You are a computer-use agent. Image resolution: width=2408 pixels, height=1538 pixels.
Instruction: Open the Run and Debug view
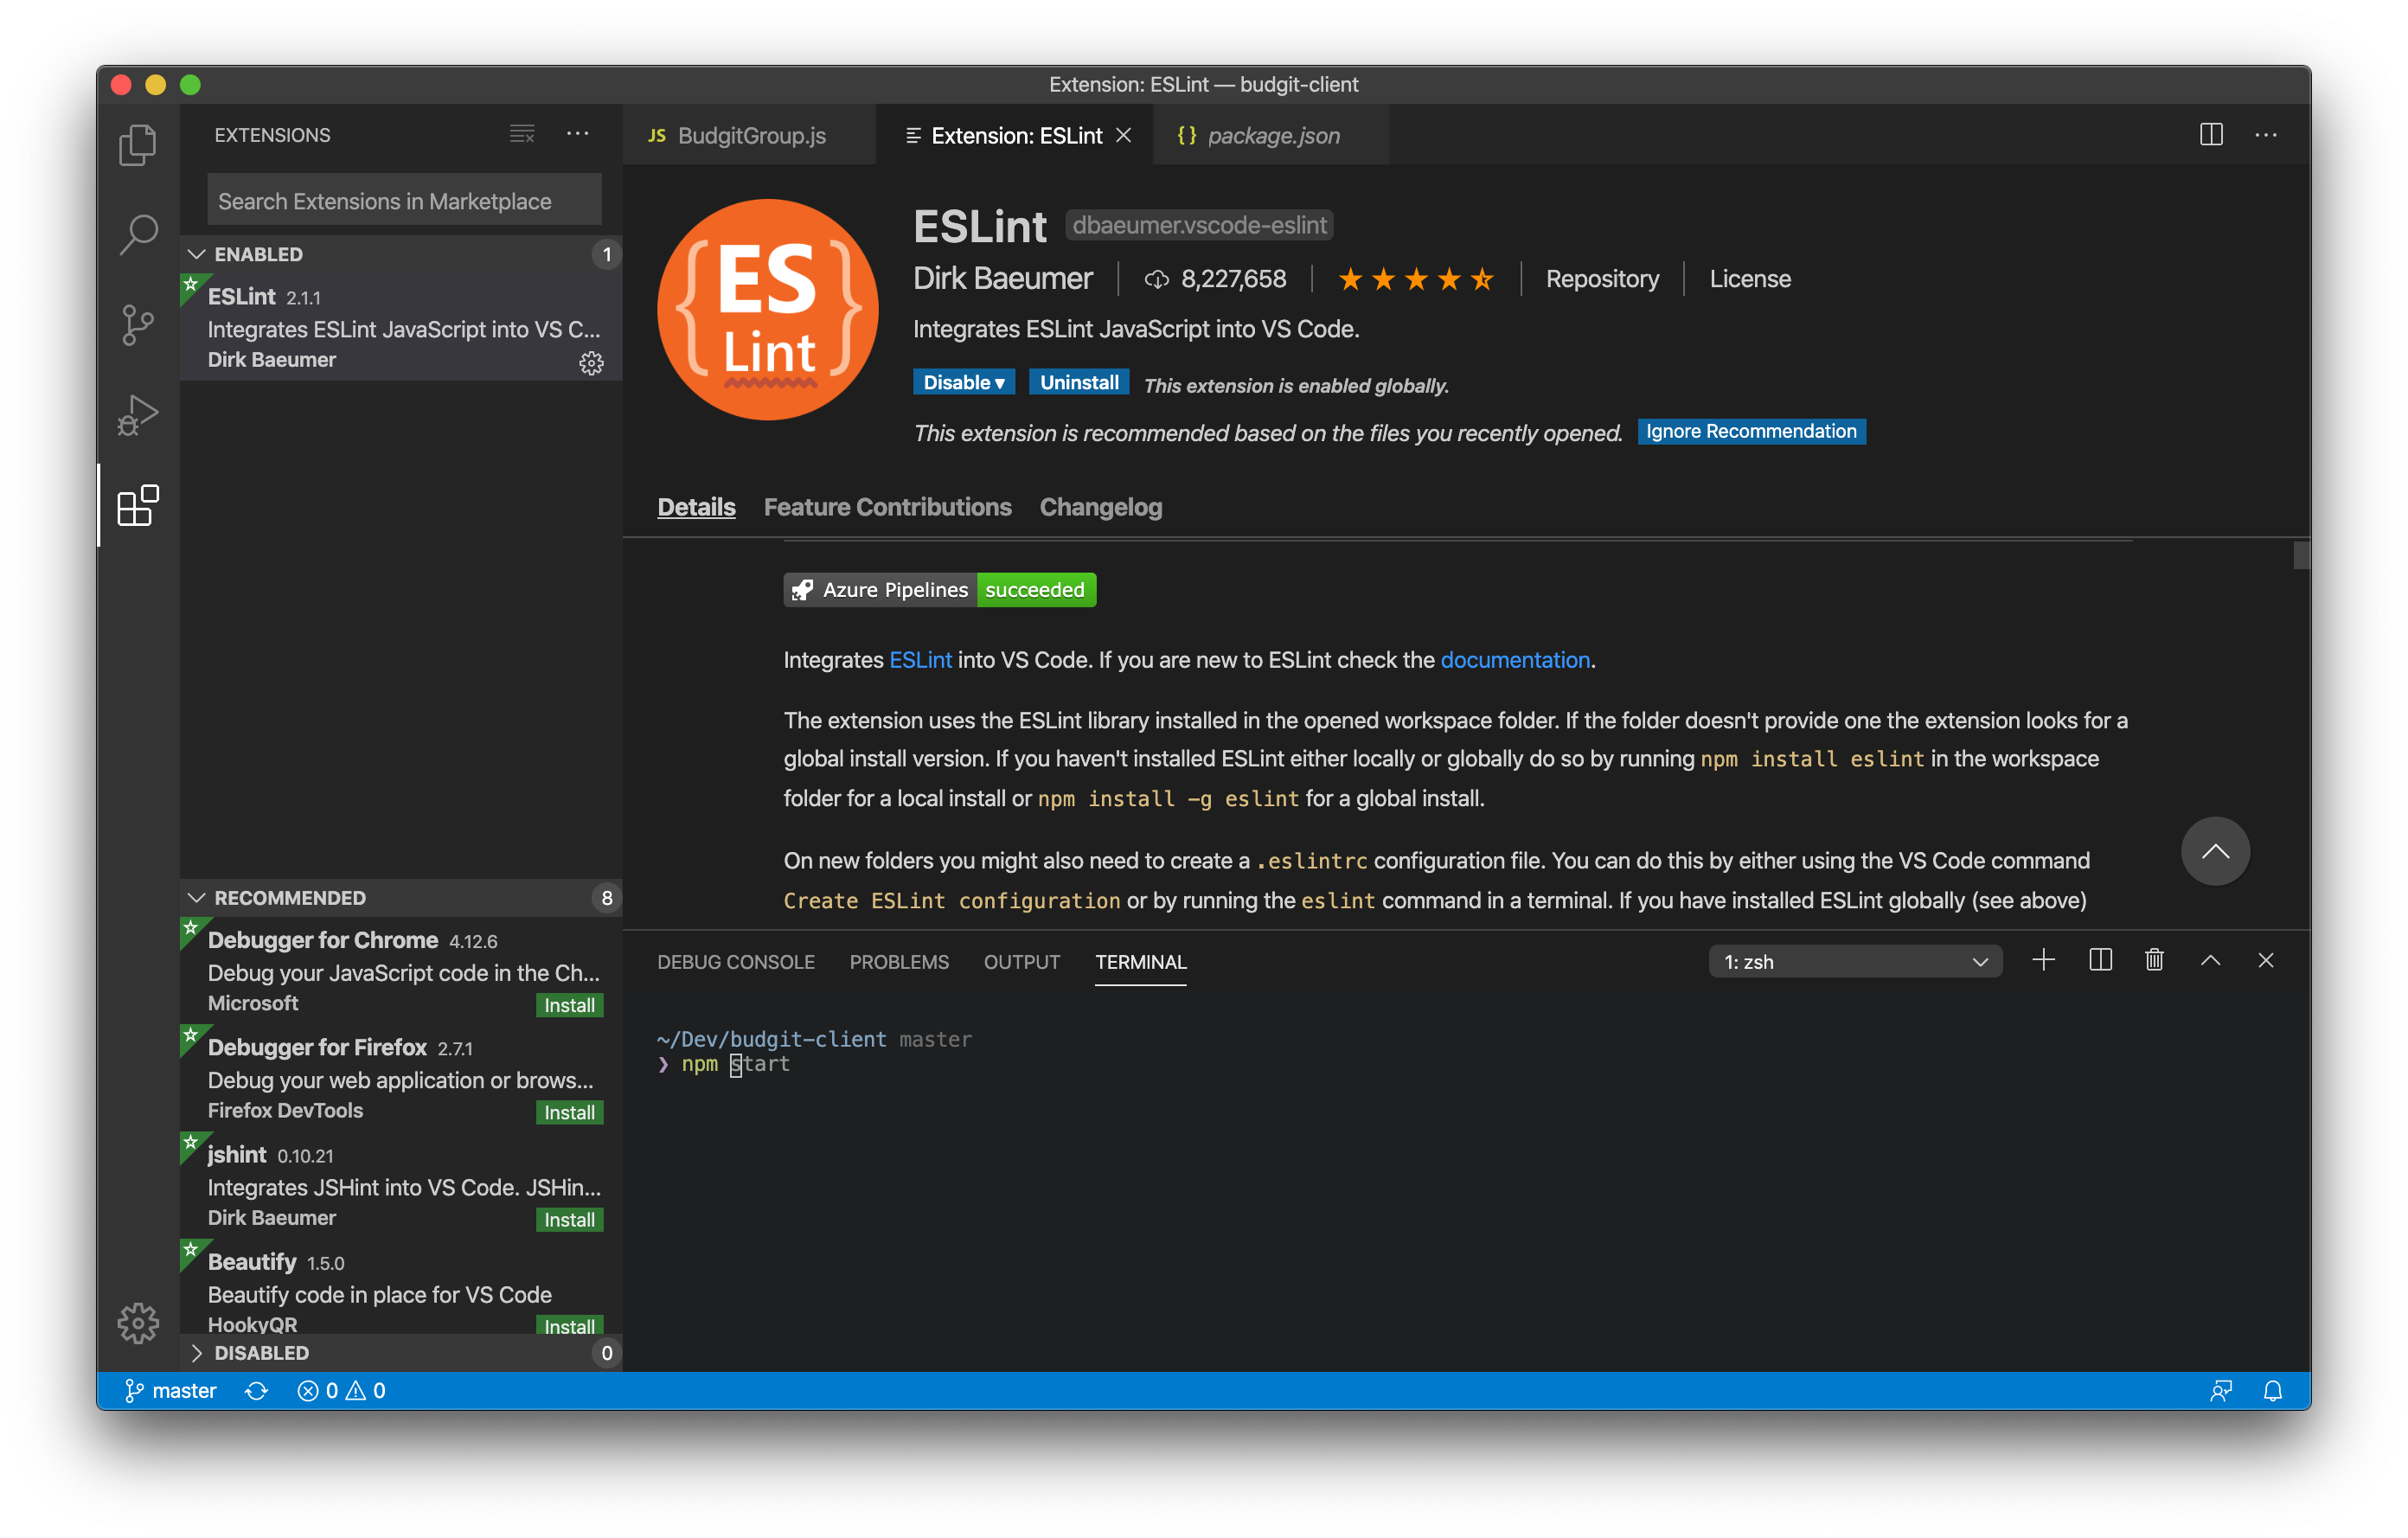[138, 415]
